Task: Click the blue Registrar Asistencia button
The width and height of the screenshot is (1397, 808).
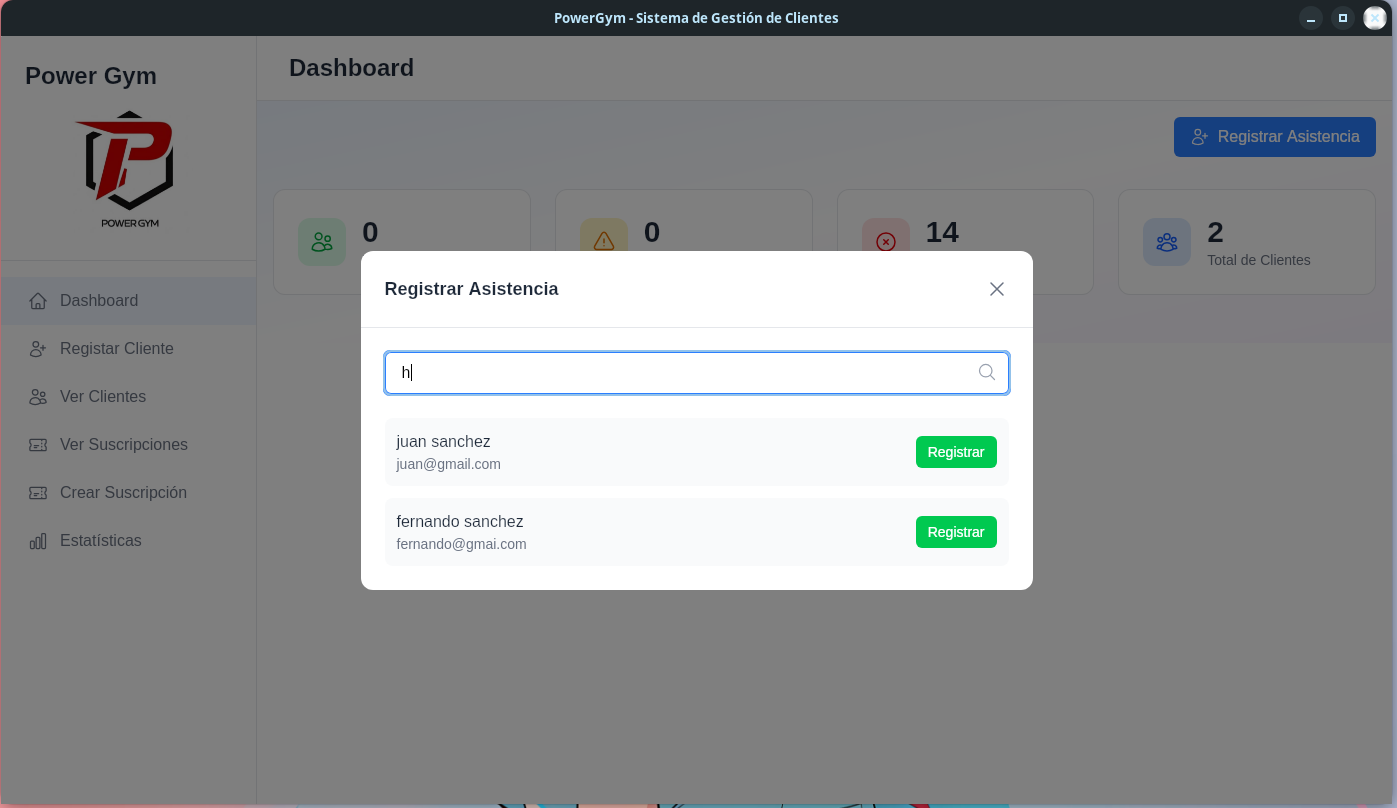Action: click(1275, 137)
